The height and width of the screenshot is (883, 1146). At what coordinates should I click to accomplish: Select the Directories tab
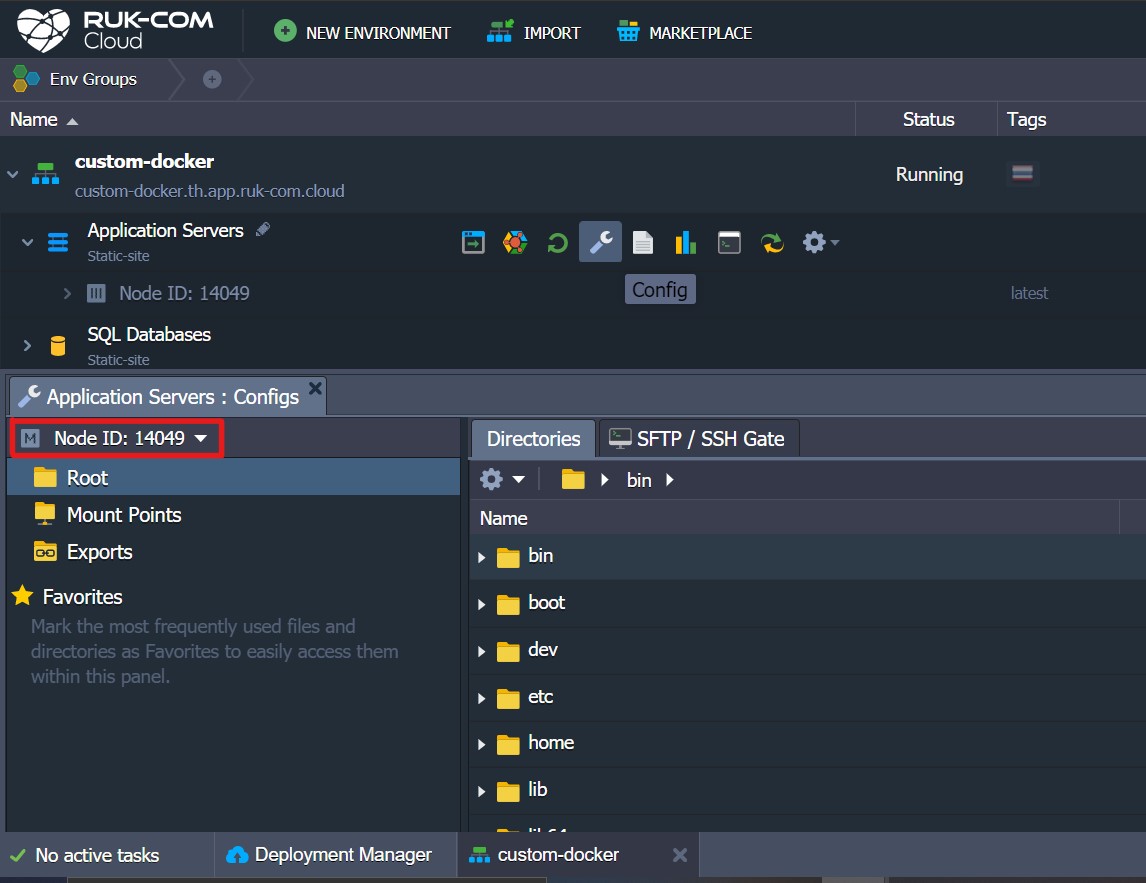pos(532,438)
